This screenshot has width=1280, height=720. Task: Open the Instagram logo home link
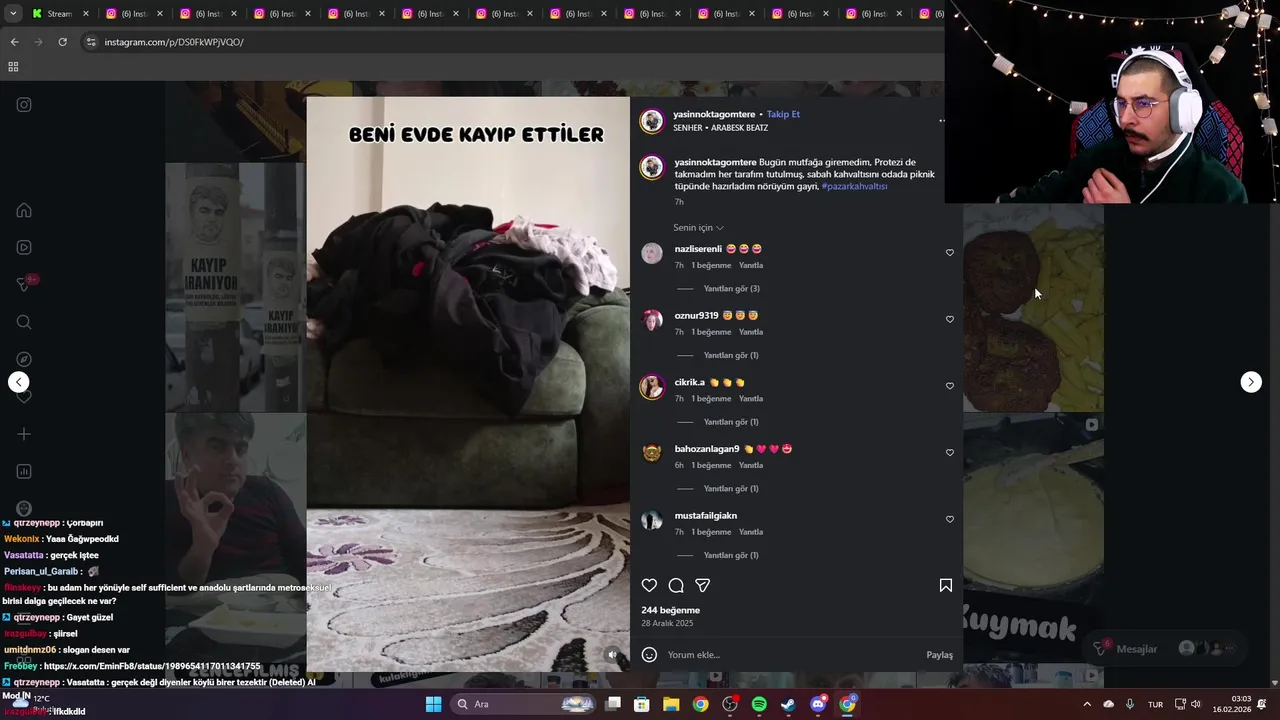(x=24, y=105)
